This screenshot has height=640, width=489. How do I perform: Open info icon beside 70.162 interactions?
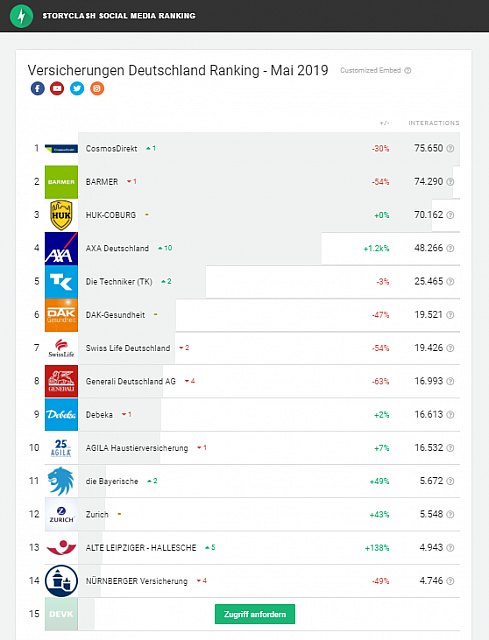[x=450, y=215]
